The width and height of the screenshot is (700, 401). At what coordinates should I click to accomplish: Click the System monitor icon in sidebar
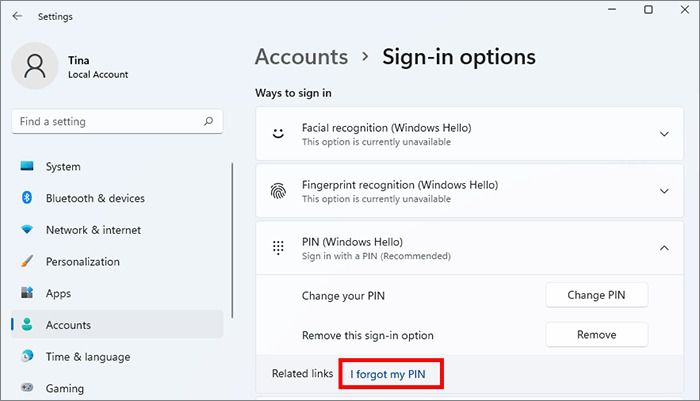[x=27, y=167]
